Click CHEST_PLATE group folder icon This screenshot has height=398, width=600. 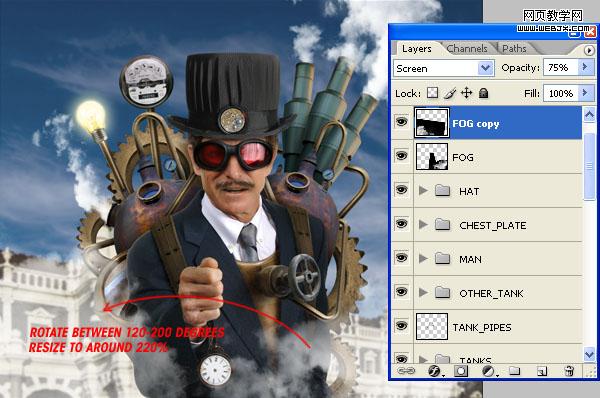[x=442, y=224]
